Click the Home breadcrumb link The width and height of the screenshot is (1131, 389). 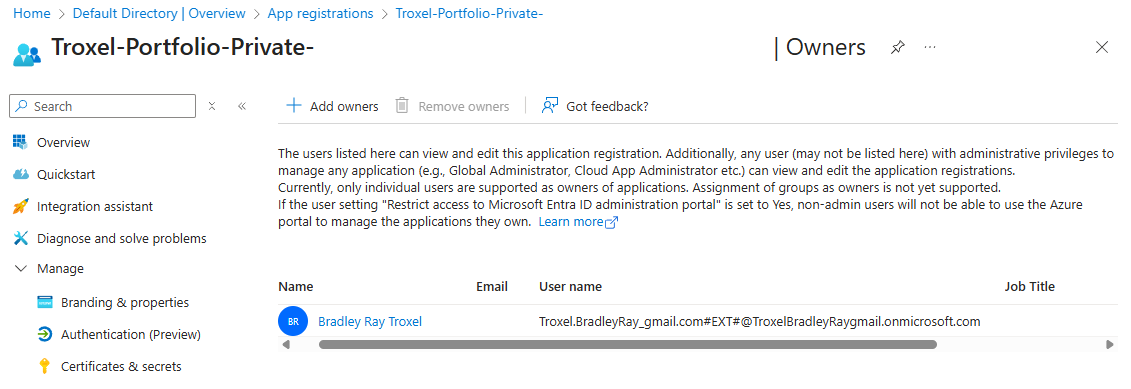click(x=32, y=14)
